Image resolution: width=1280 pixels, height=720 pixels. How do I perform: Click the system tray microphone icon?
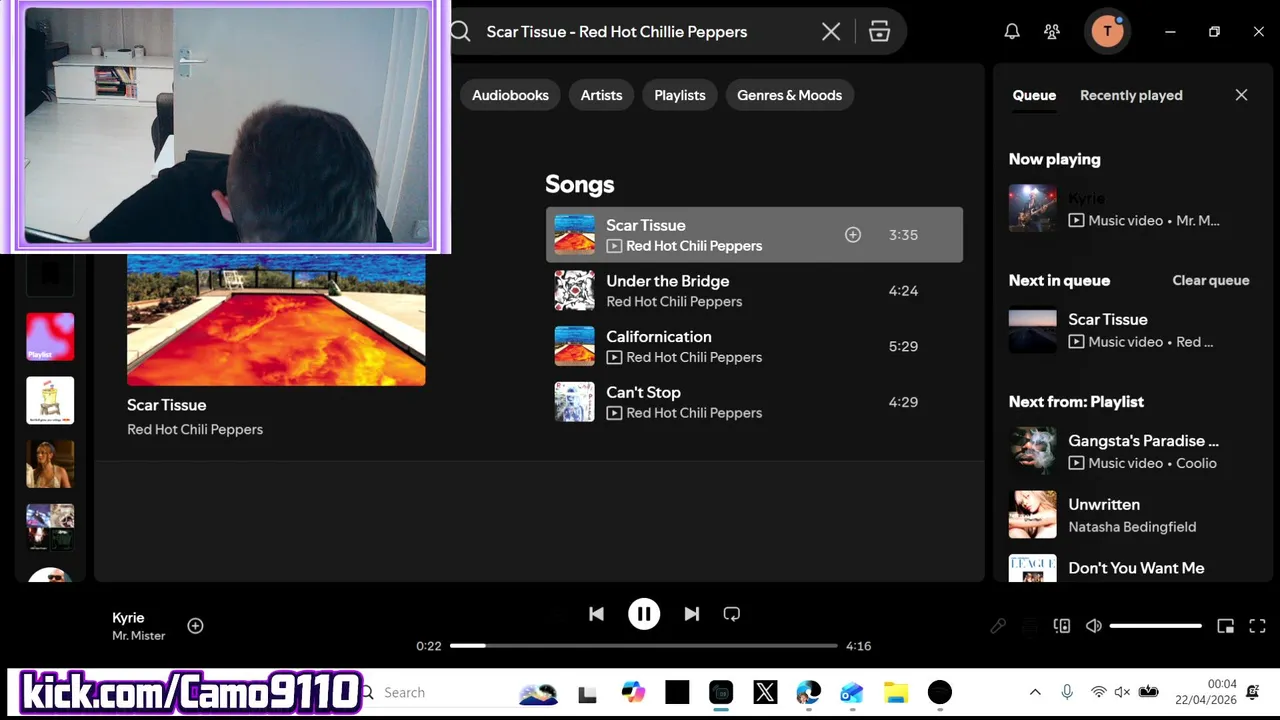[1067, 692]
